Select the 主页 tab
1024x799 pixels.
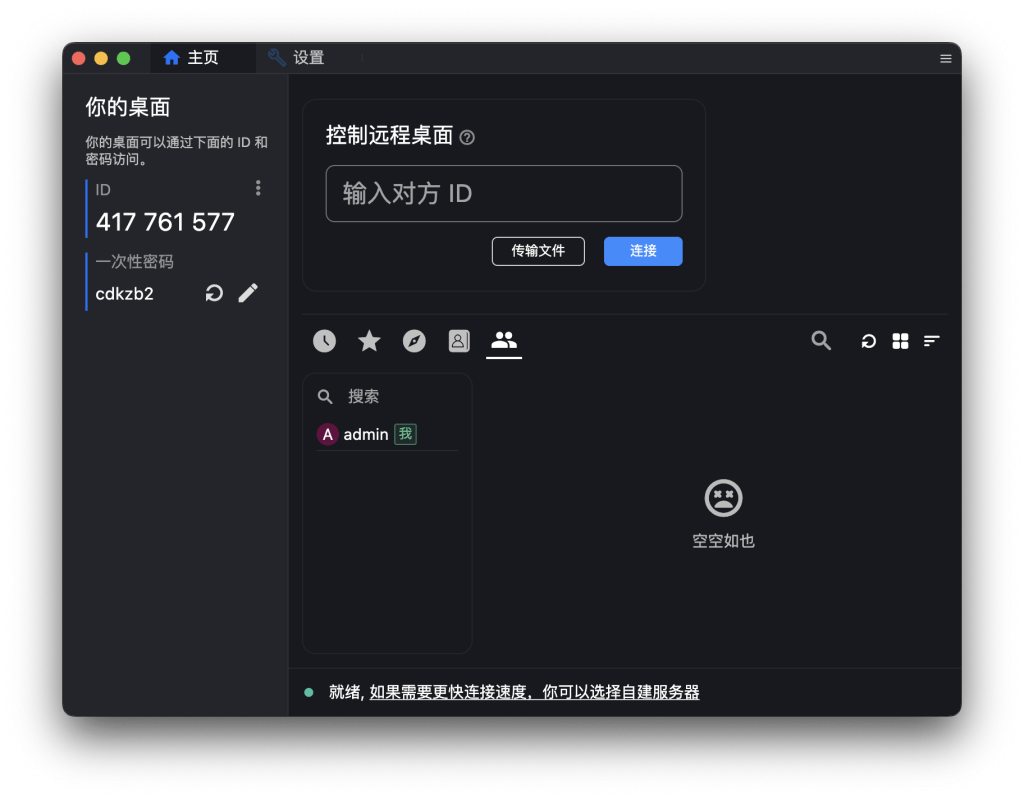pos(200,58)
